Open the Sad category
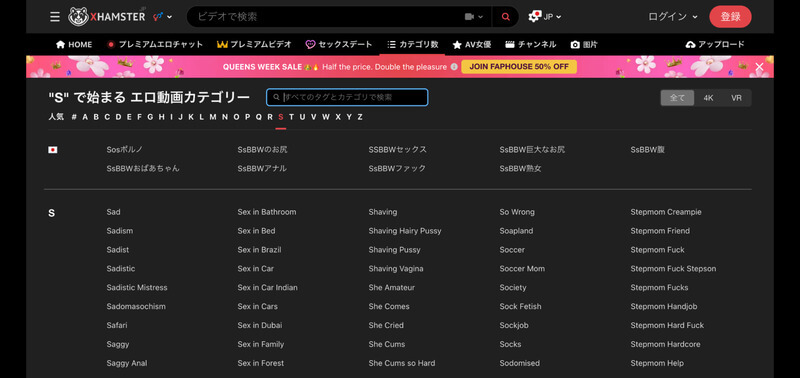Viewport: 800px width, 378px height. 113,212
